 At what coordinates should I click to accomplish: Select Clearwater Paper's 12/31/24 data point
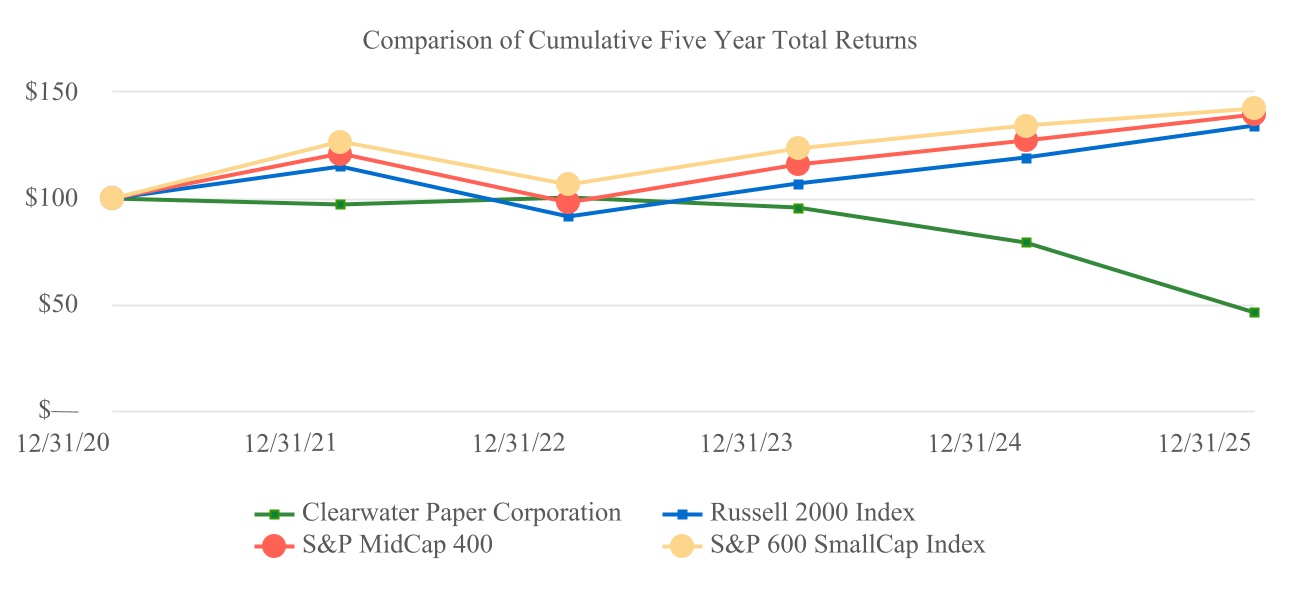click(x=1026, y=242)
